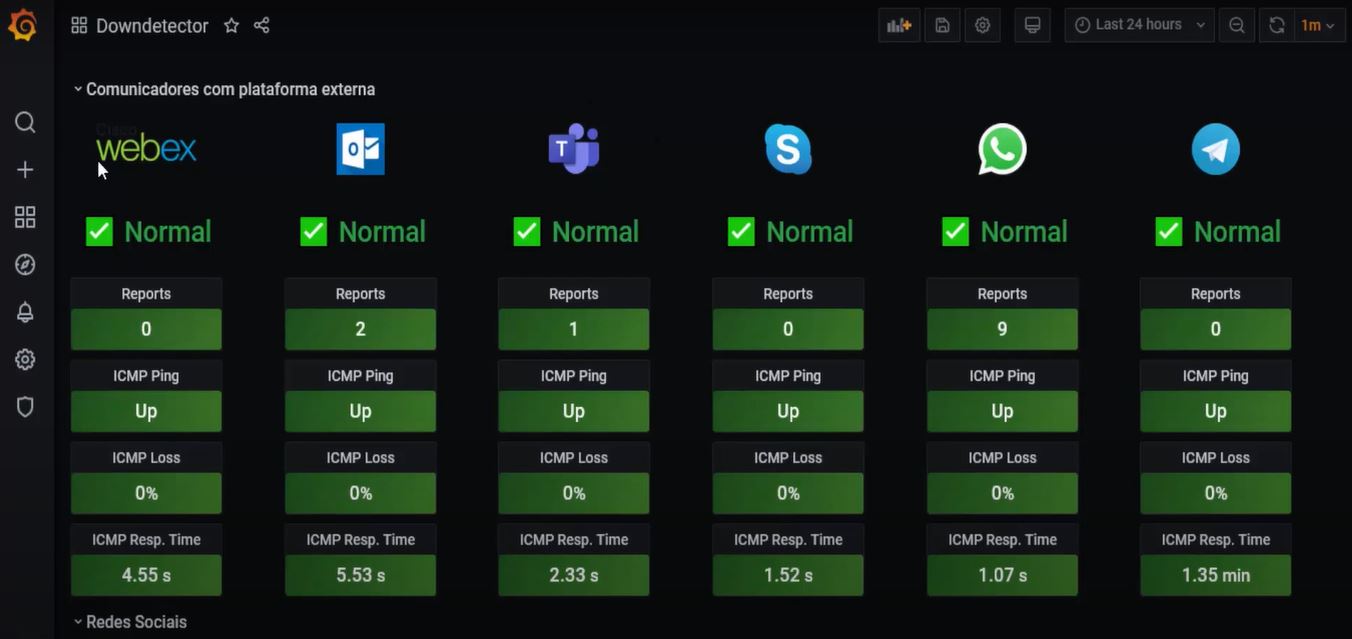Click the Microsoft Teams logo
This screenshot has width=1352, height=639.
click(x=574, y=149)
